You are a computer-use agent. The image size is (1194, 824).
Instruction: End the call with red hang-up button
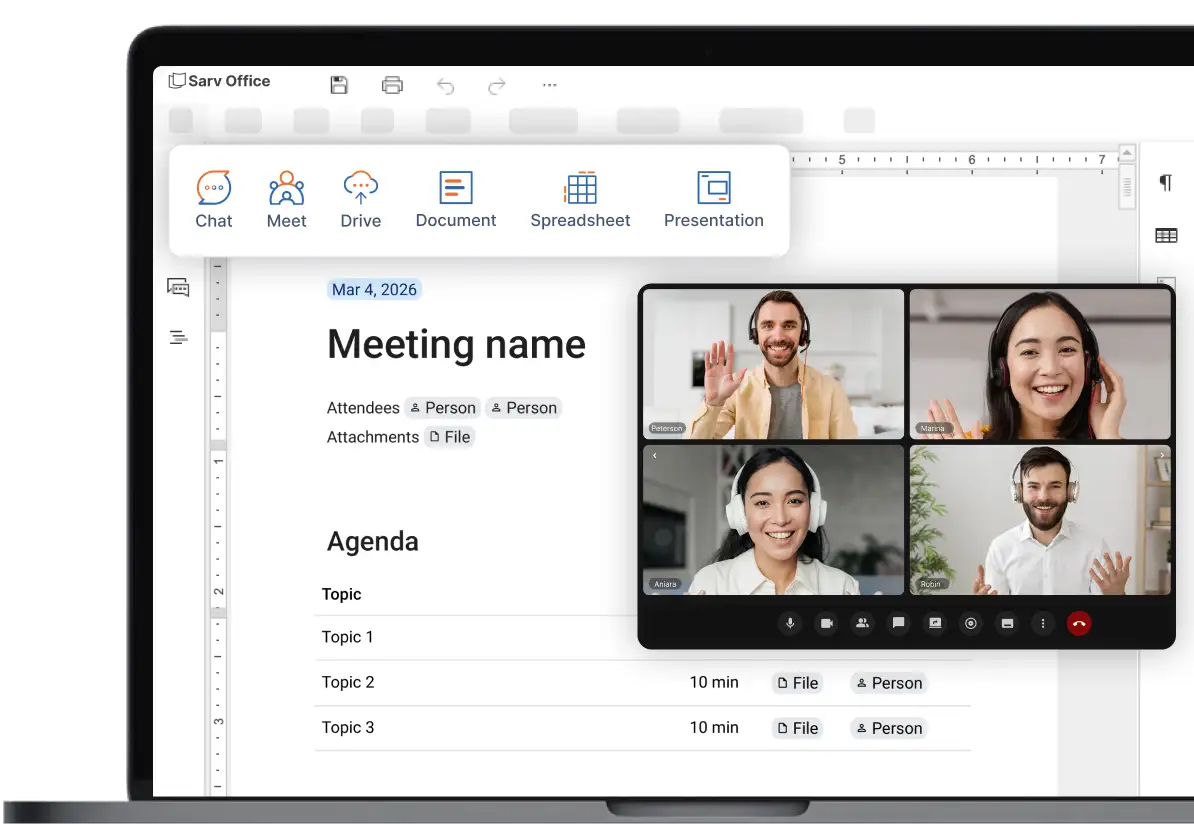1079,623
